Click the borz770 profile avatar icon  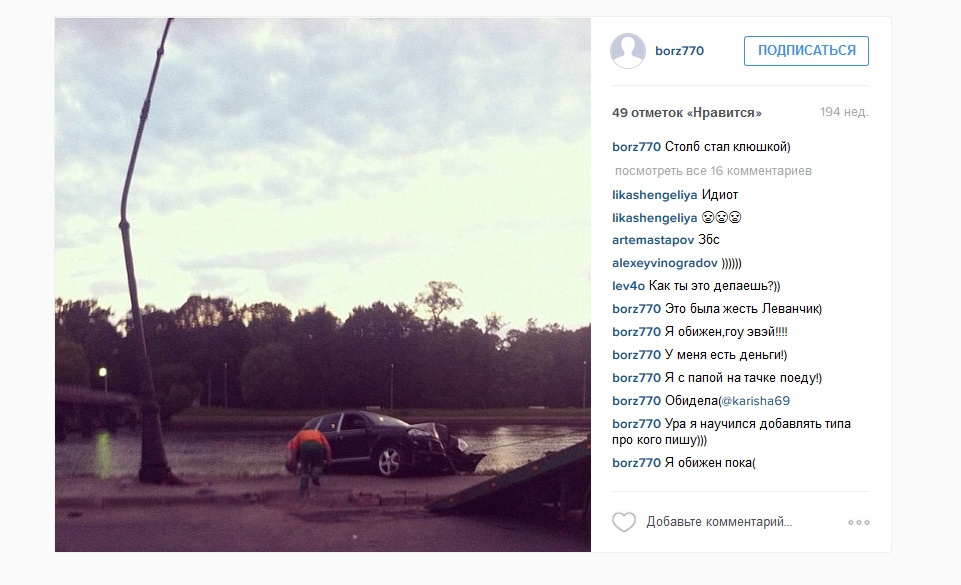(x=628, y=50)
